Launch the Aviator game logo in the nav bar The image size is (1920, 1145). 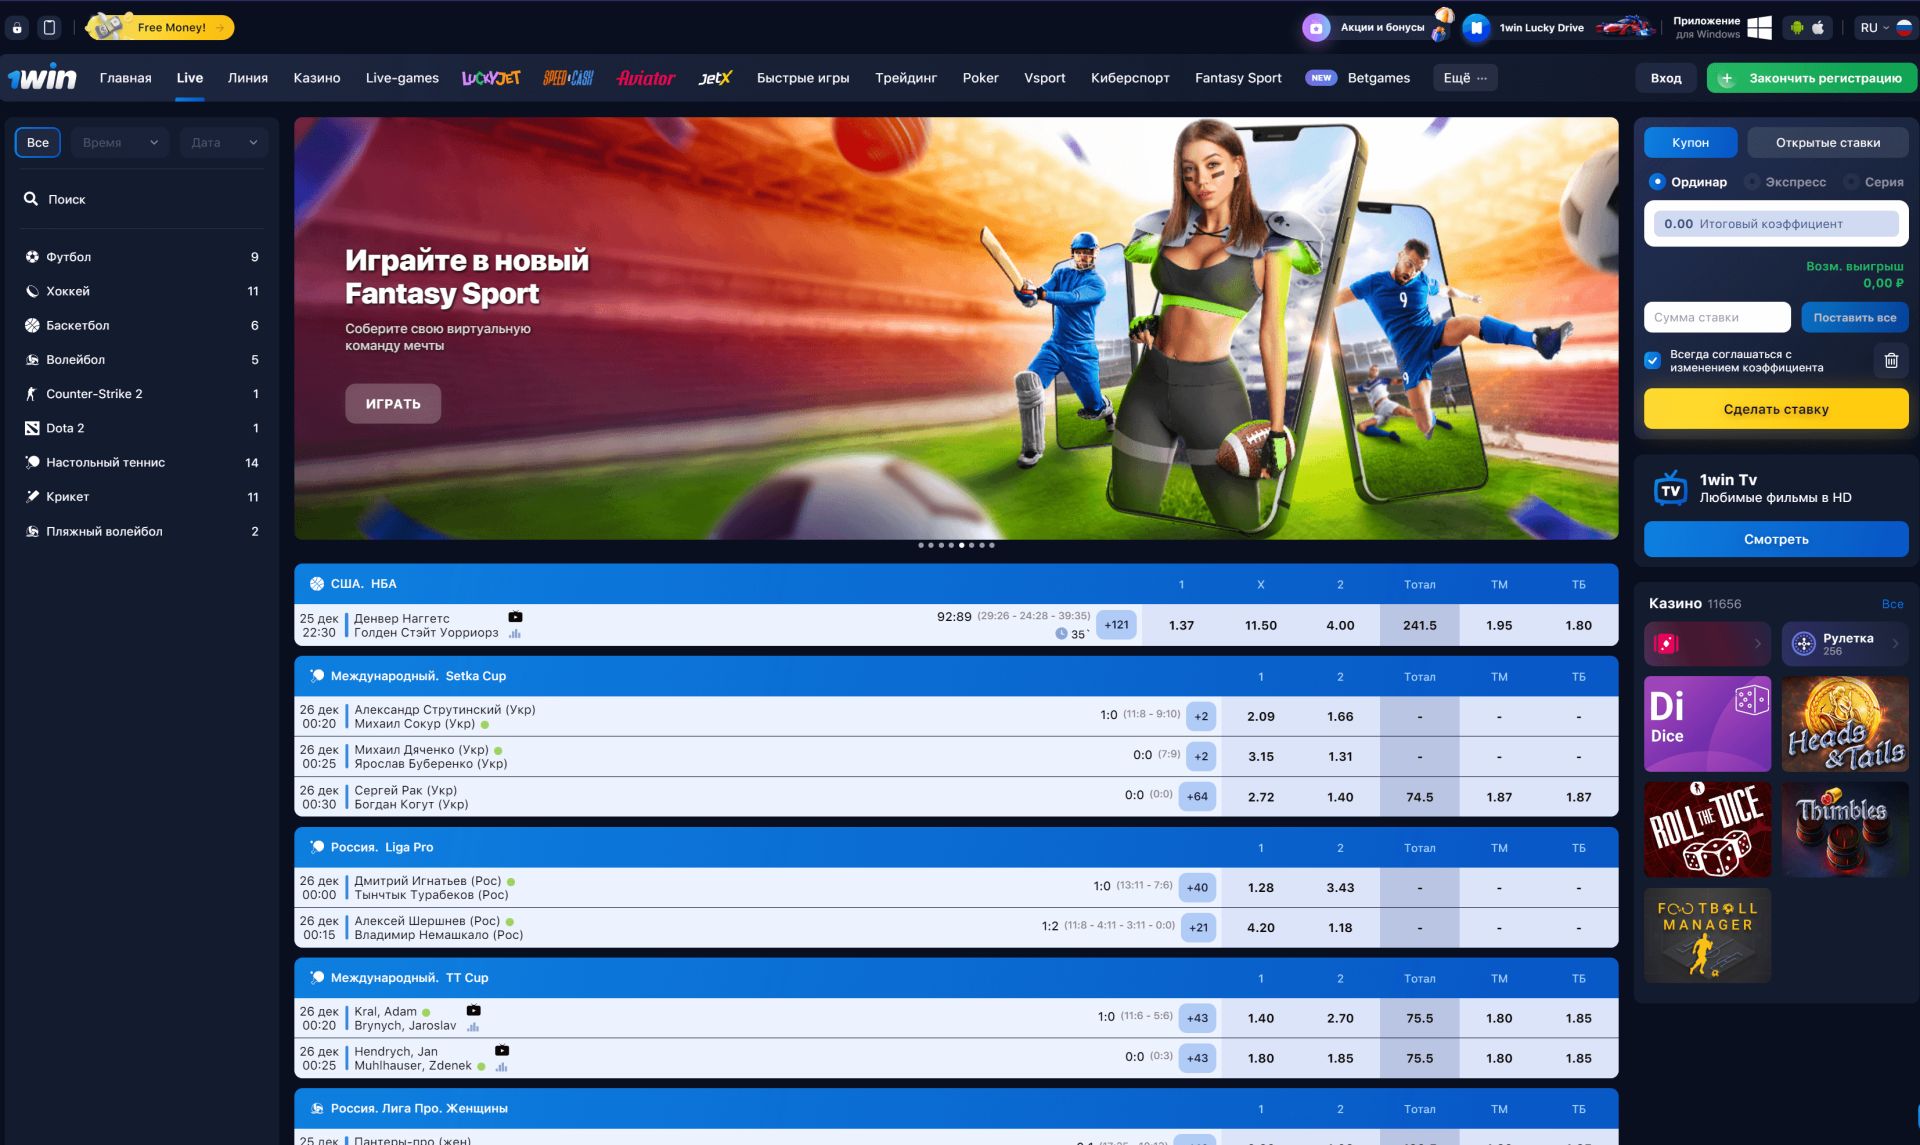coord(645,78)
